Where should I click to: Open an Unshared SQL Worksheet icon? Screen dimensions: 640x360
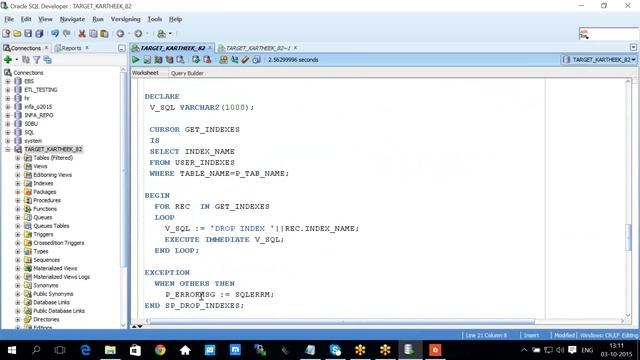tap(223, 60)
